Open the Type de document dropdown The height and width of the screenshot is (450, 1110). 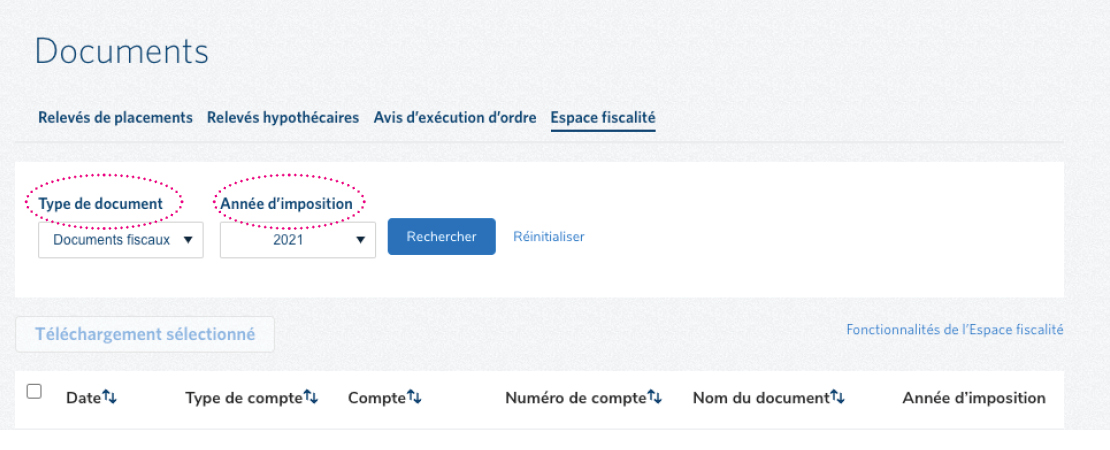tap(120, 240)
